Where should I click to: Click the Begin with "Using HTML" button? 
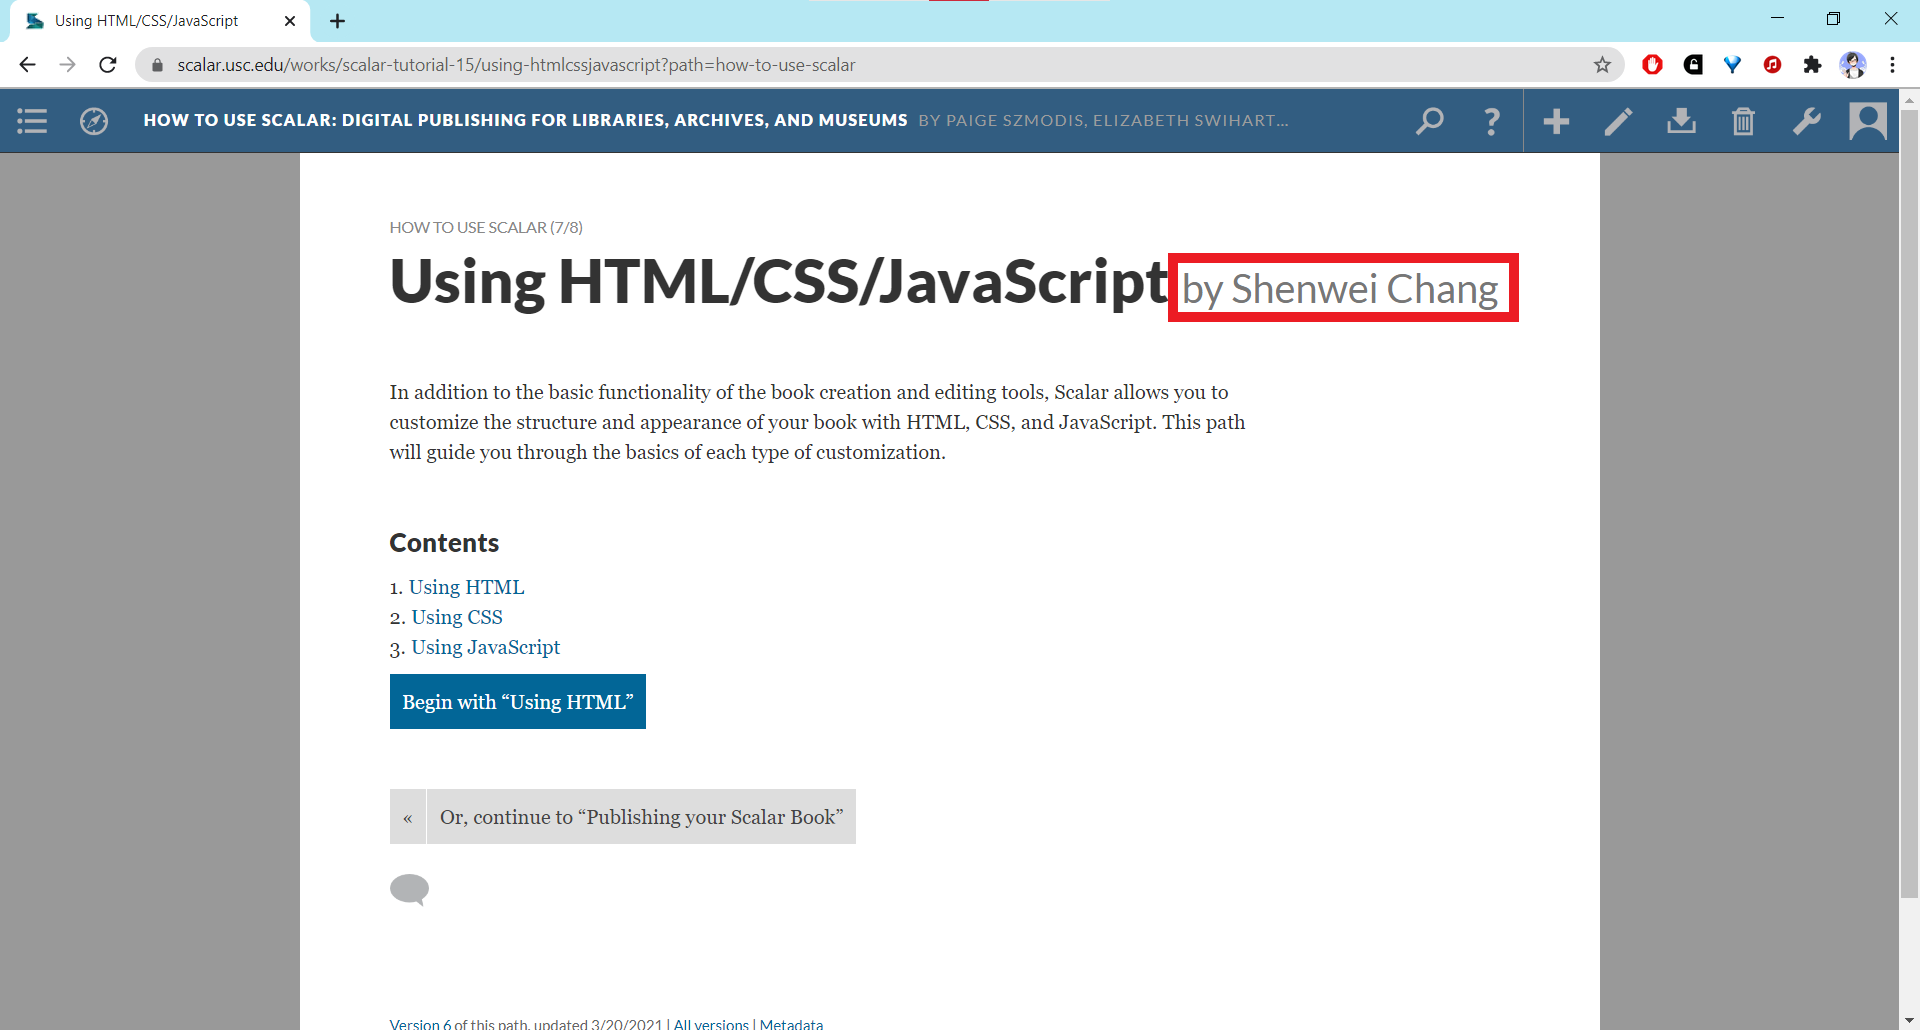tap(517, 702)
